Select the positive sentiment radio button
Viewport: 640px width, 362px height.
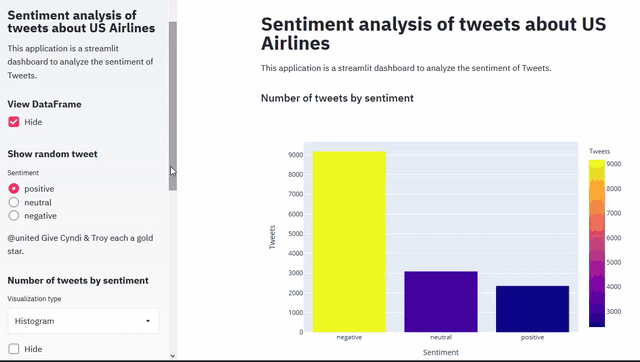pos(13,189)
